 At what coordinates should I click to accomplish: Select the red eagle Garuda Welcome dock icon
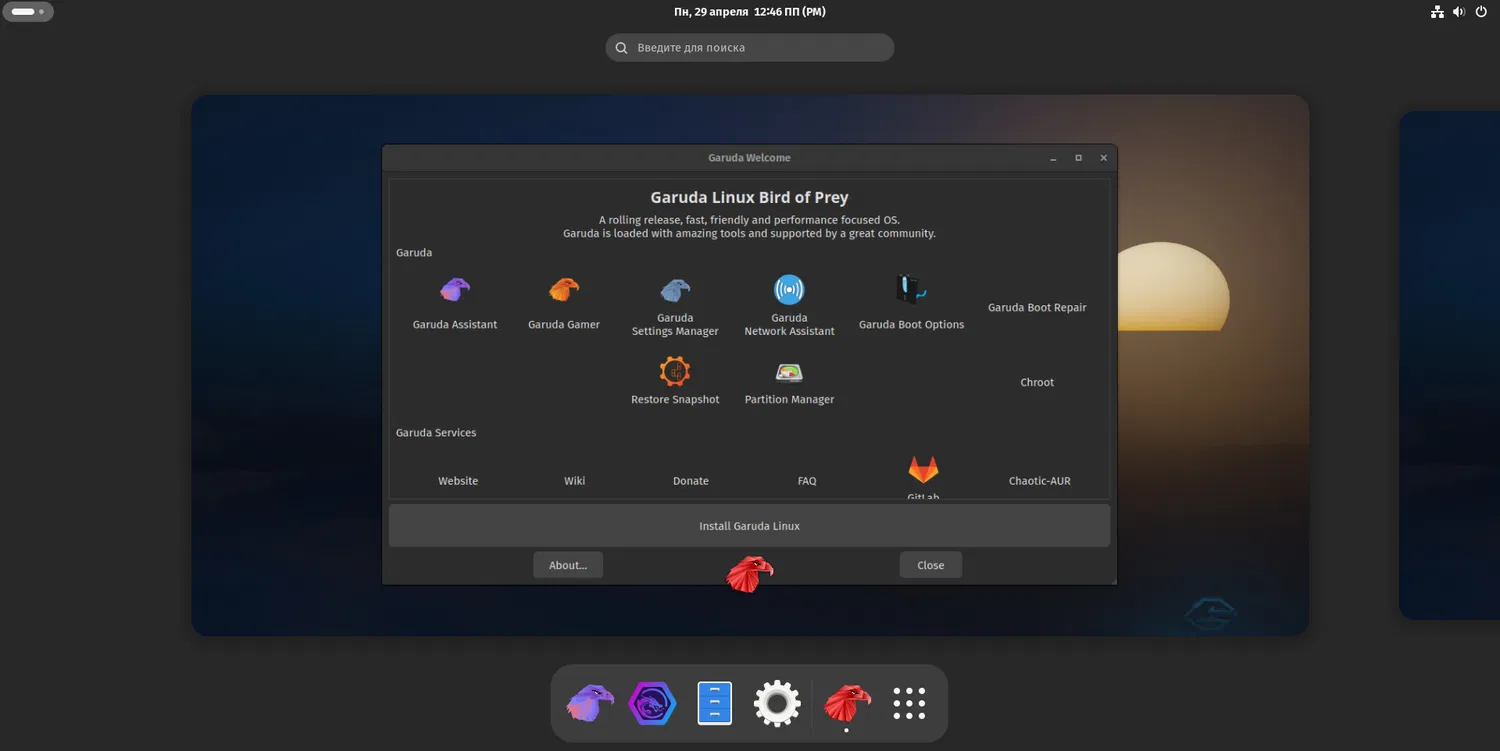click(x=847, y=703)
